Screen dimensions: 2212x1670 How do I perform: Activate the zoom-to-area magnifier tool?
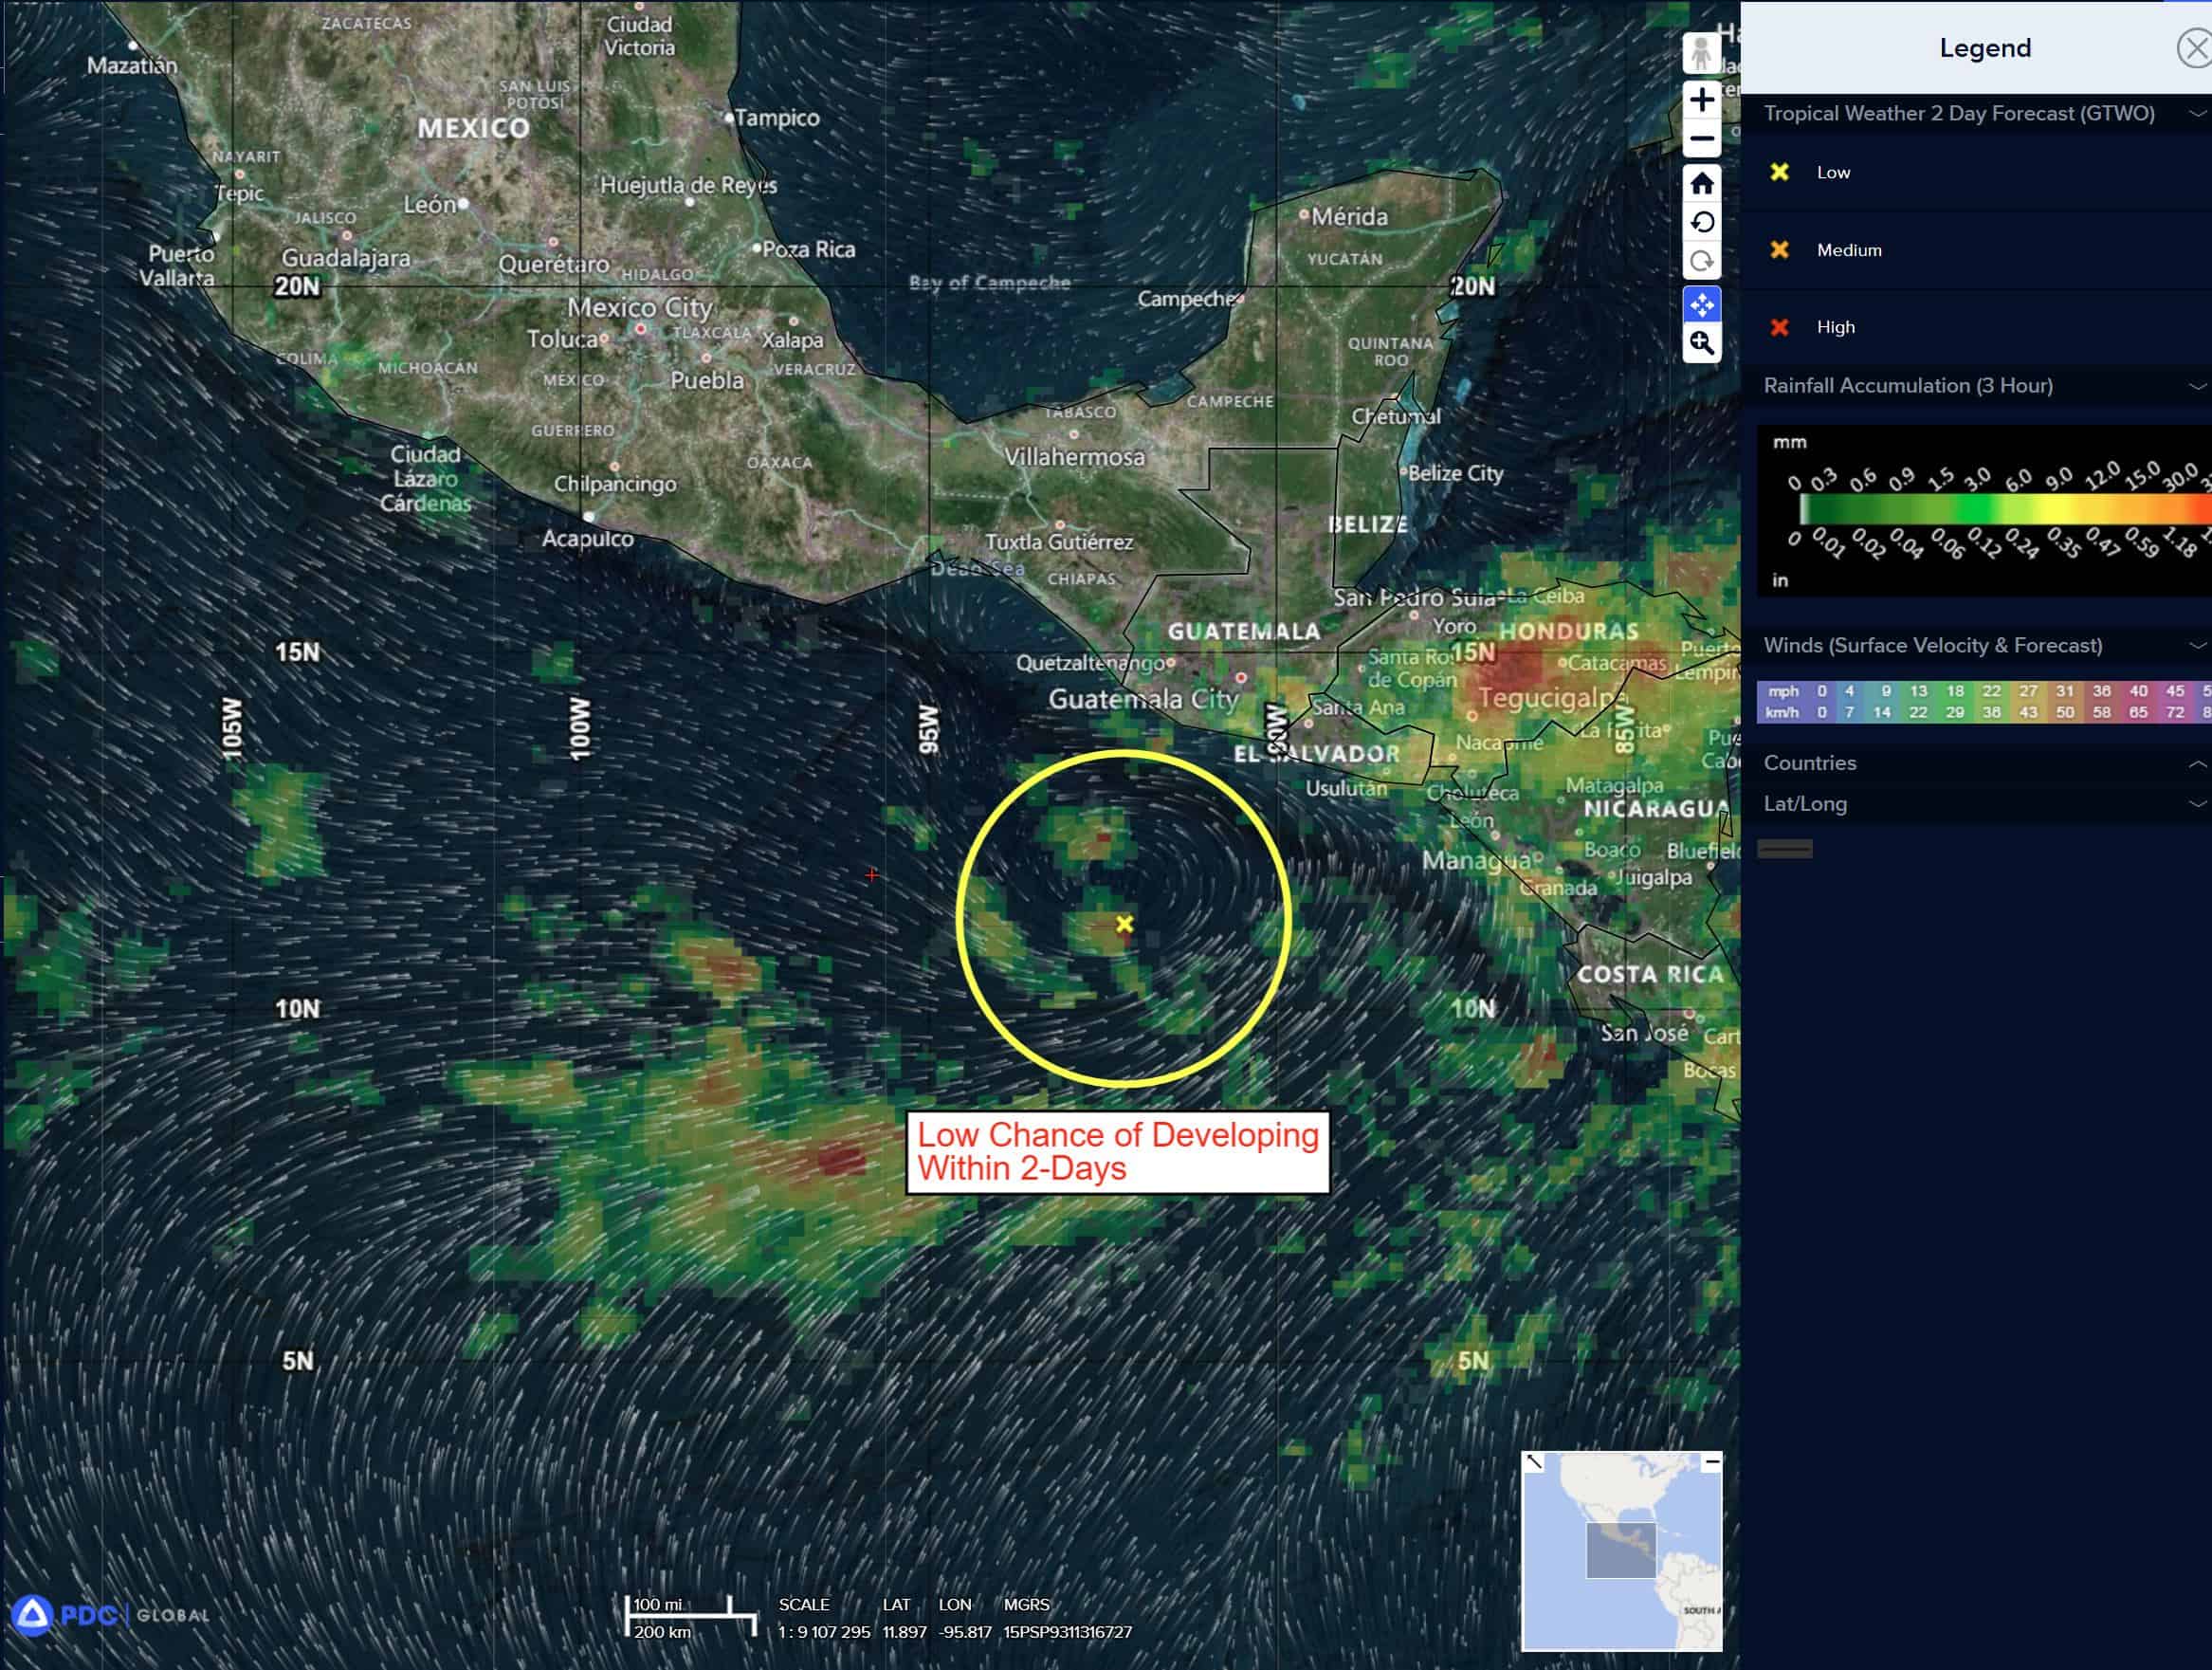click(x=1701, y=344)
